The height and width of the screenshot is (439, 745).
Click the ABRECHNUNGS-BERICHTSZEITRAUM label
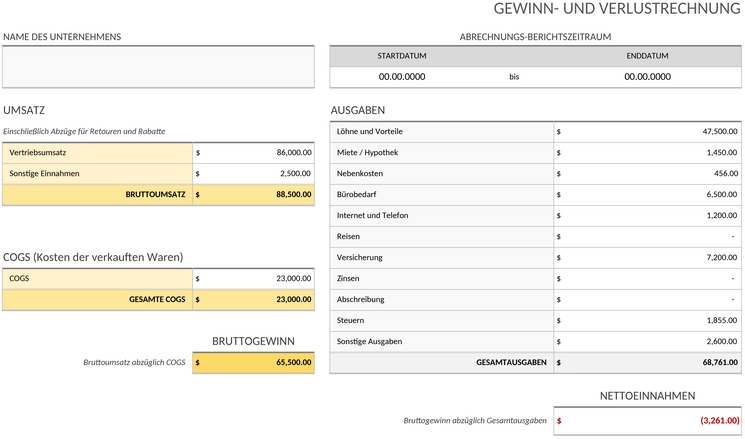[535, 37]
